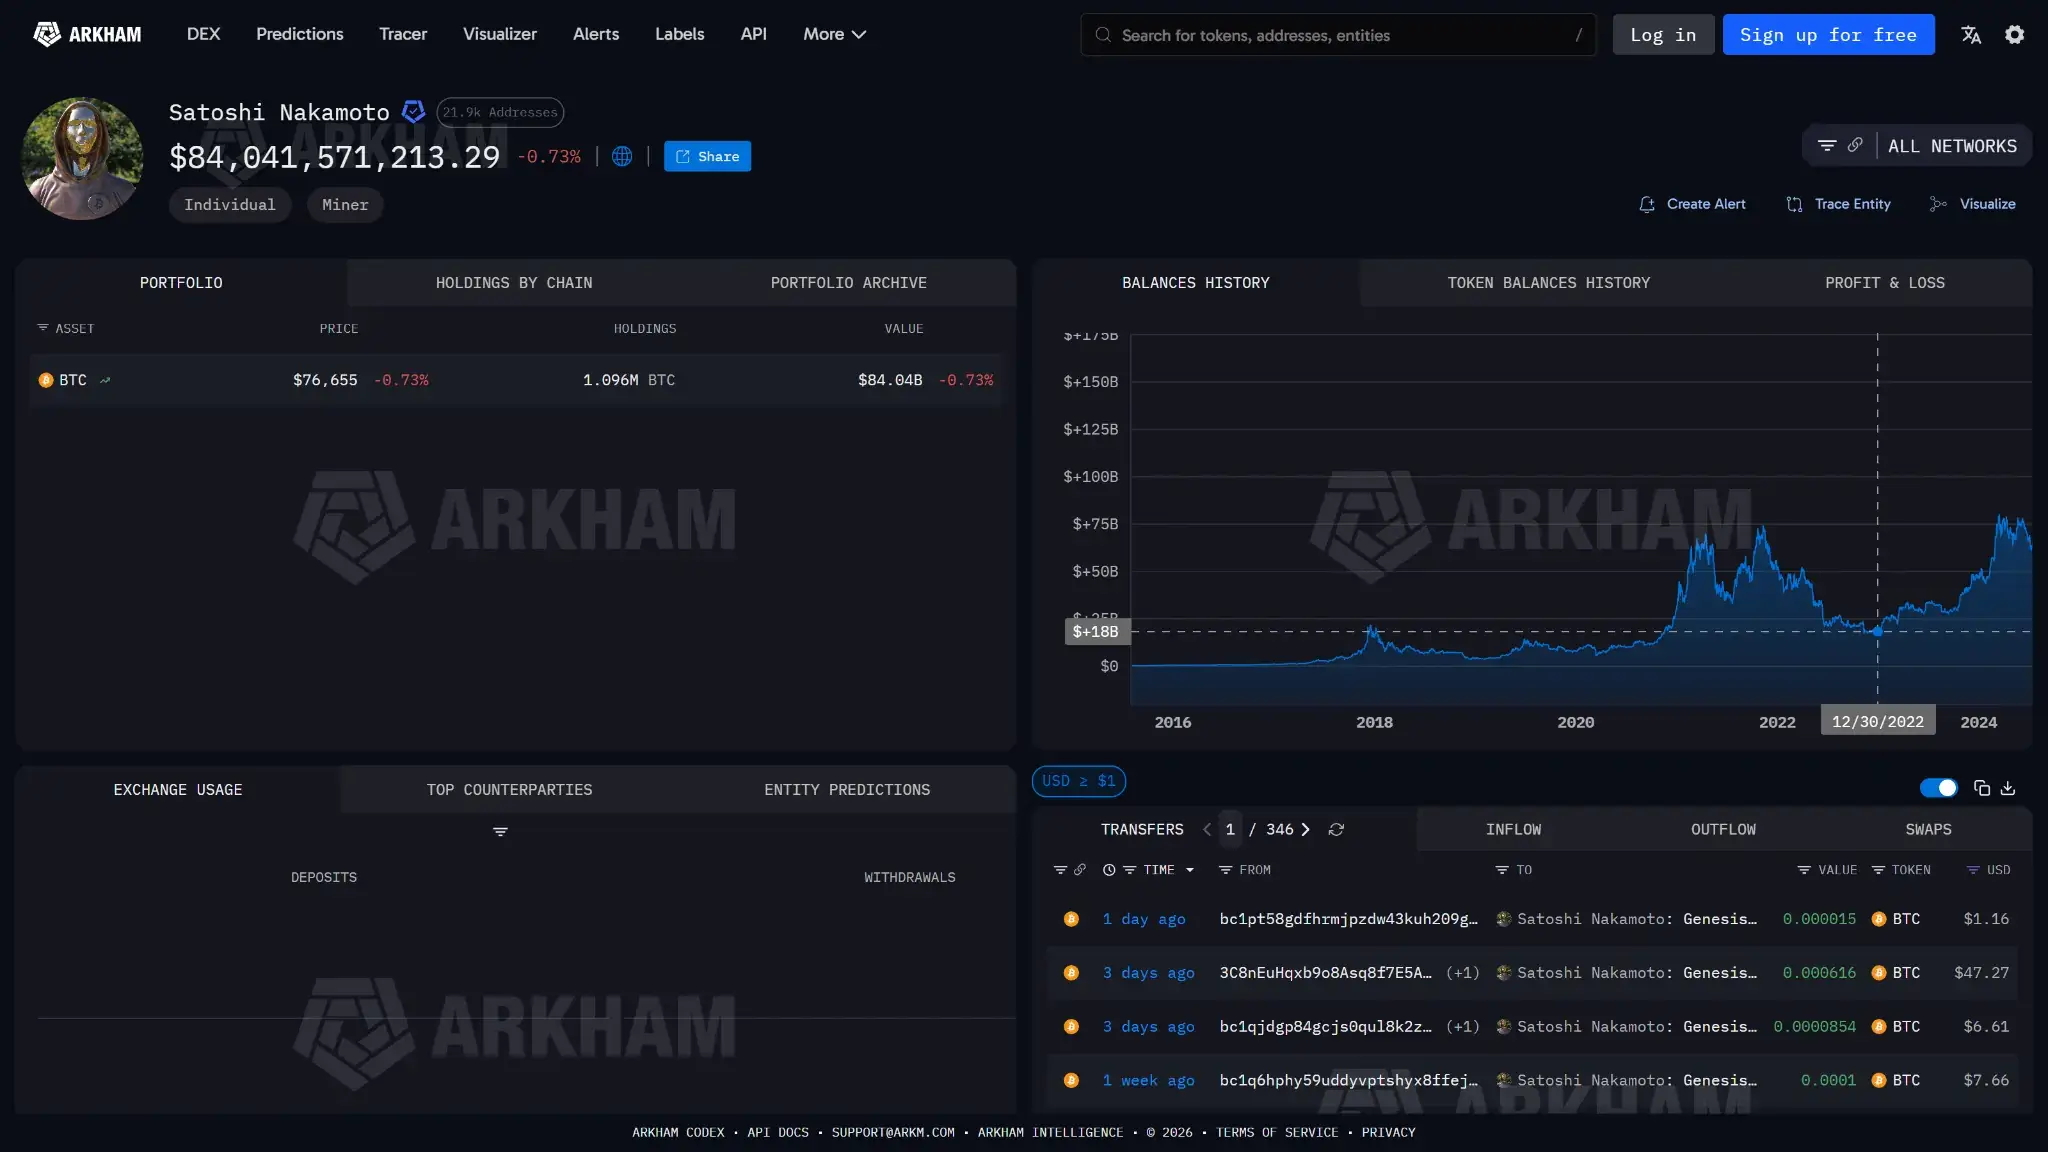Open the TIME sort dropdown arrow
The width and height of the screenshot is (2048, 1152).
pyautogui.click(x=1190, y=870)
